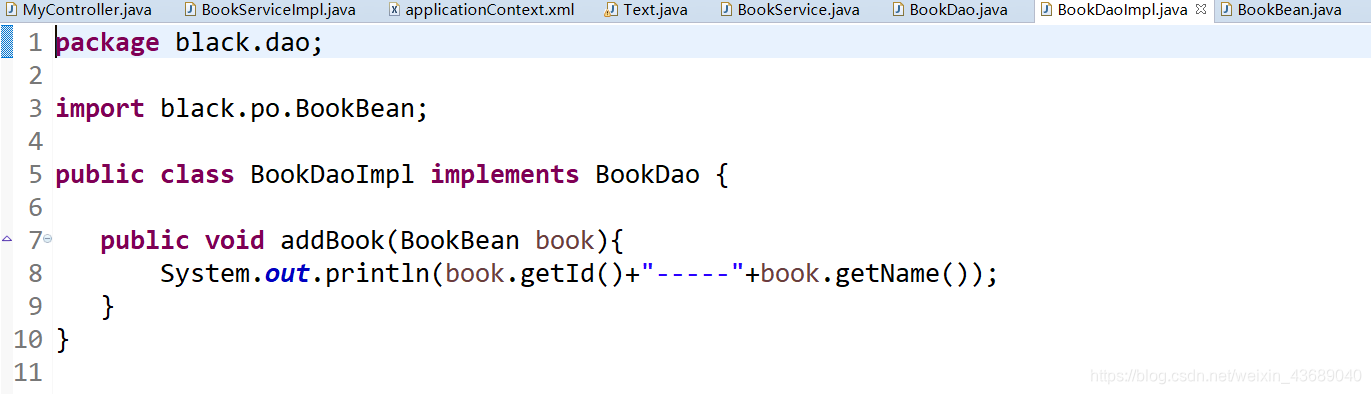Click the class name BookDaoImpl in the code
Image resolution: width=1371 pixels, height=394 pixels.
click(x=332, y=174)
